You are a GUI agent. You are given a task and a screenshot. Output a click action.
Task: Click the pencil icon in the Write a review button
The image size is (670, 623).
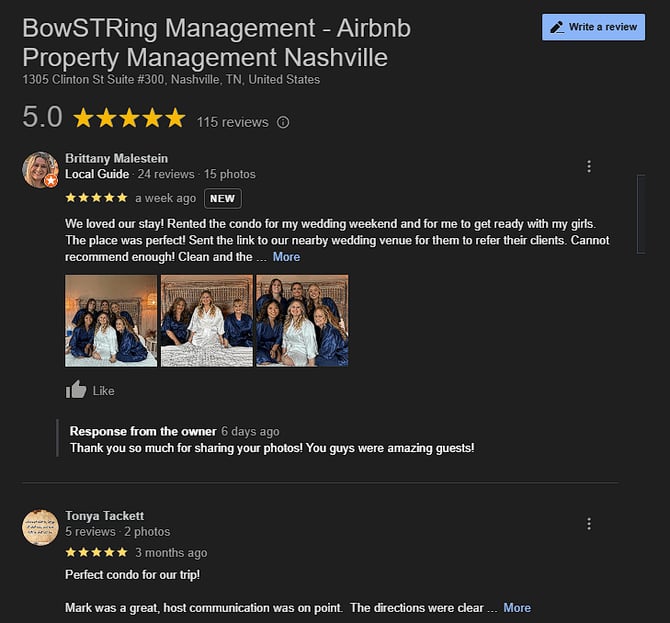pos(557,27)
